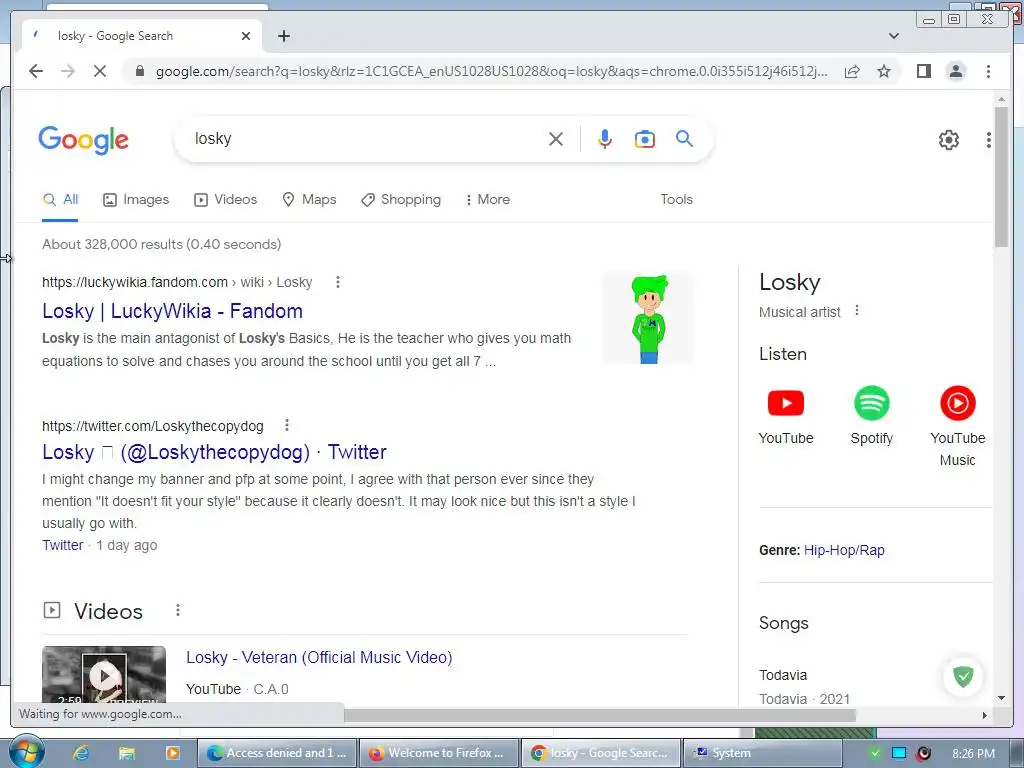Open Google quick settings gear
The height and width of the screenshot is (768, 1024).
[948, 139]
